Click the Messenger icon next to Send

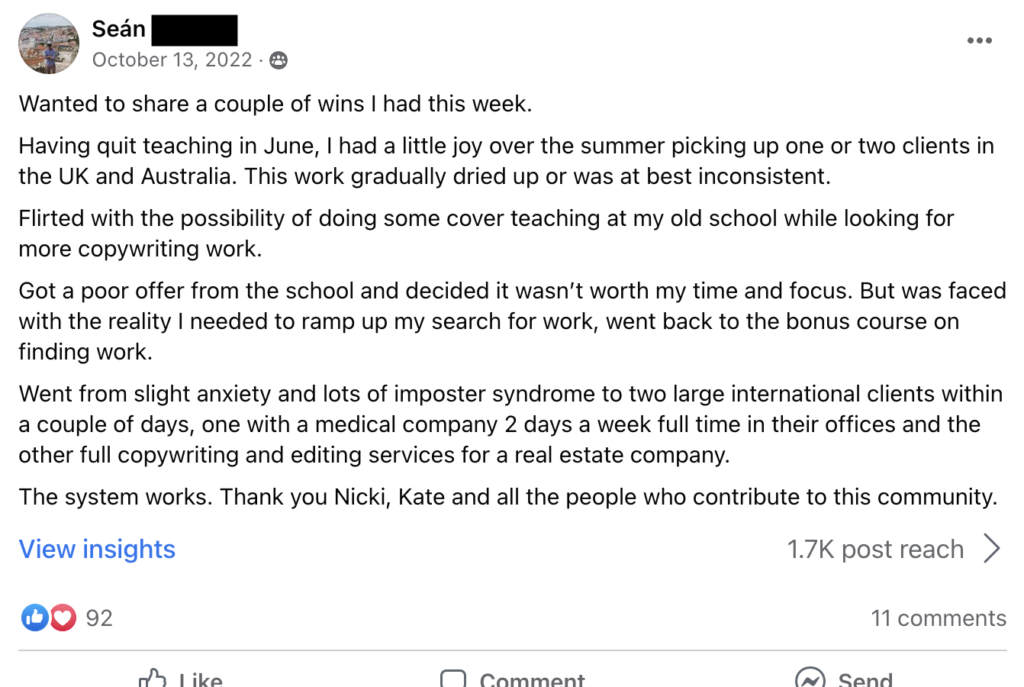click(x=810, y=678)
